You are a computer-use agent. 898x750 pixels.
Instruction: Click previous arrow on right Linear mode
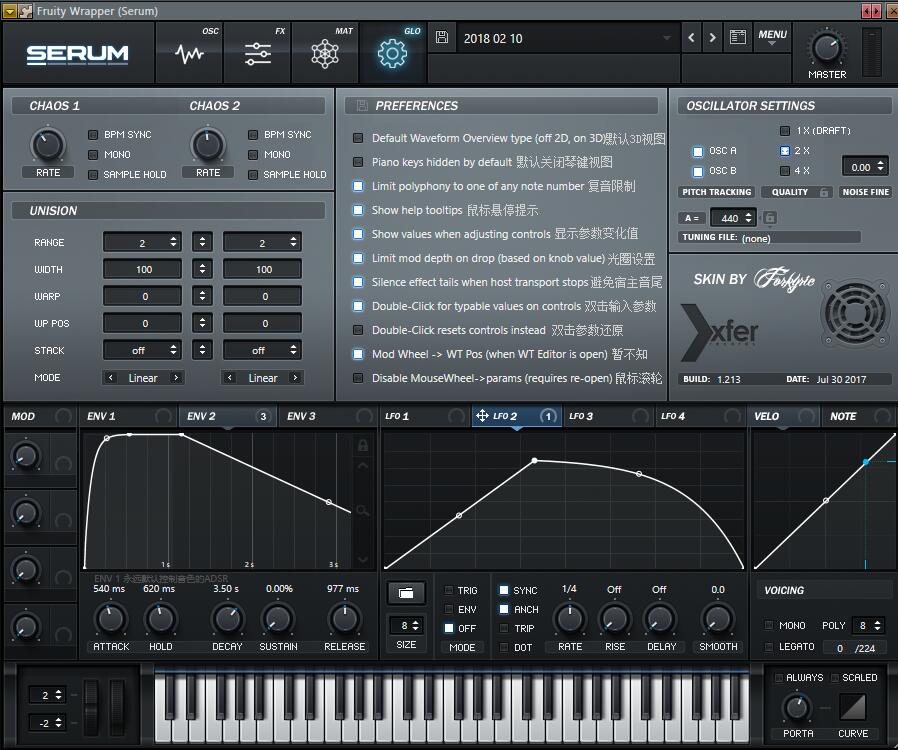pyautogui.click(x=230, y=378)
